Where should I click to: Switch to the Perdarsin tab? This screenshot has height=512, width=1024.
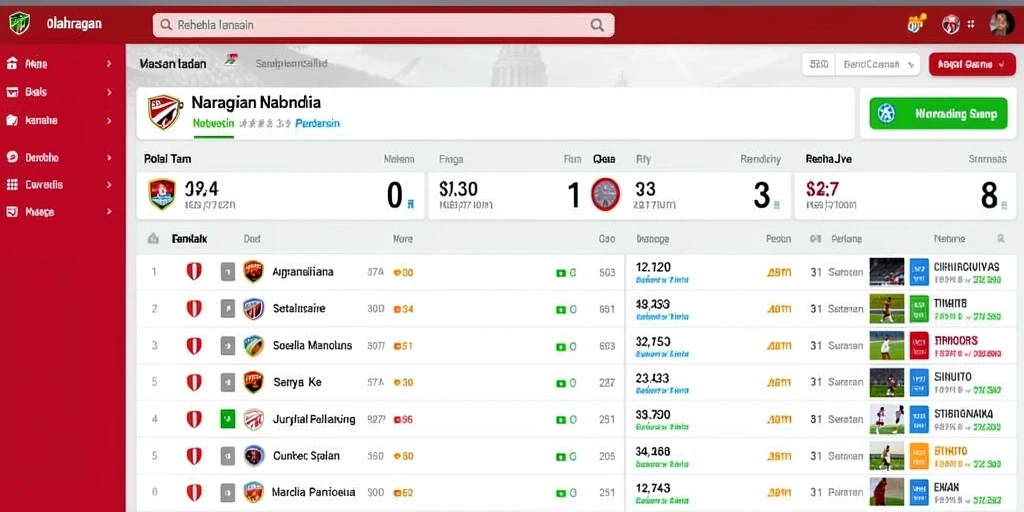(x=317, y=123)
